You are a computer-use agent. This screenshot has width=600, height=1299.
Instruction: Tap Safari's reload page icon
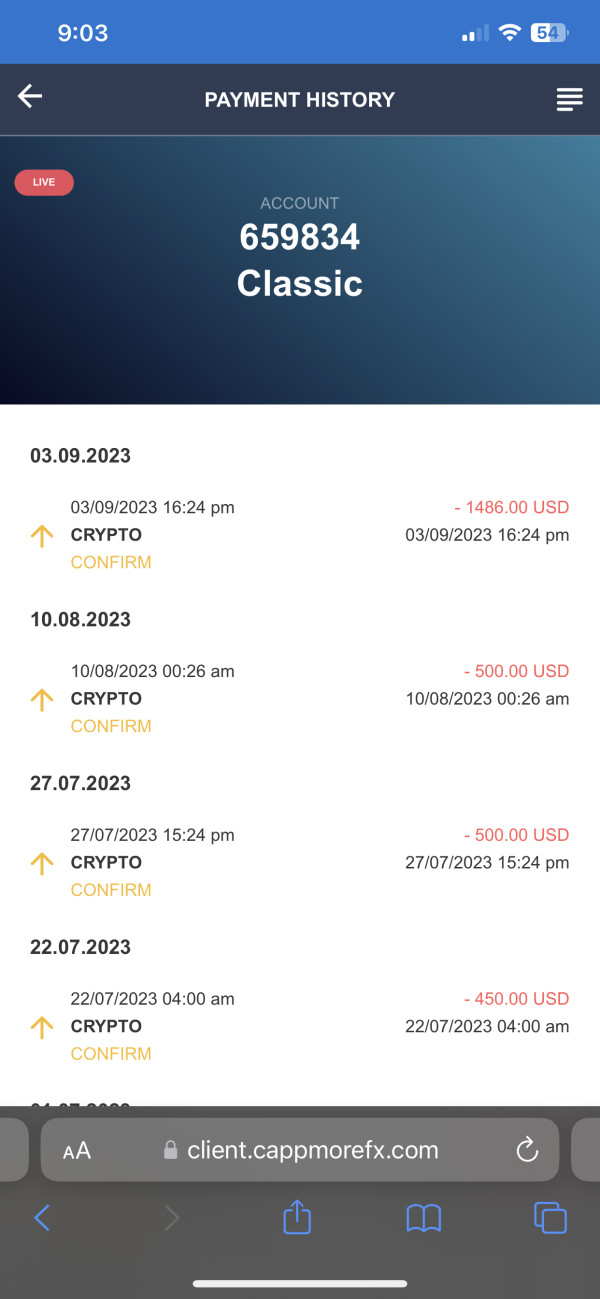pos(527,1150)
